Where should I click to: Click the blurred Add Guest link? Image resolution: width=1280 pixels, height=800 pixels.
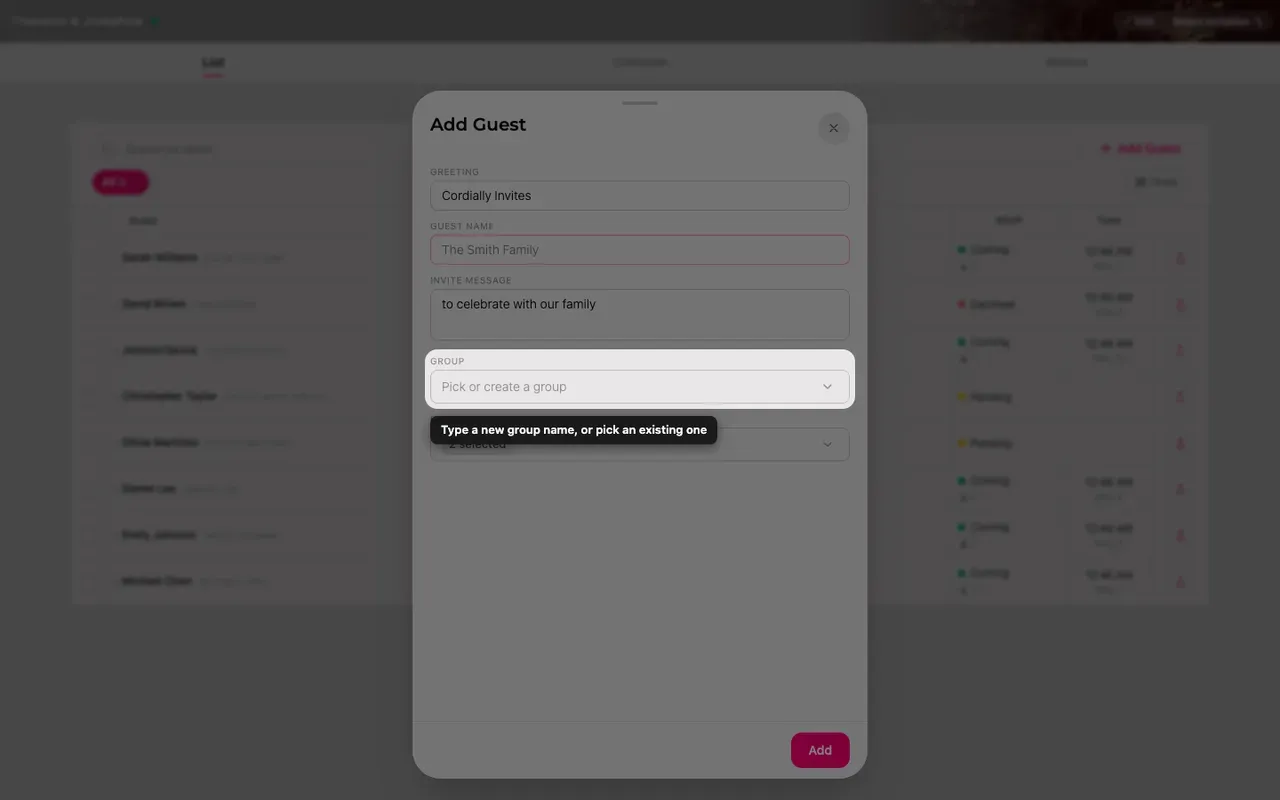tap(1149, 149)
